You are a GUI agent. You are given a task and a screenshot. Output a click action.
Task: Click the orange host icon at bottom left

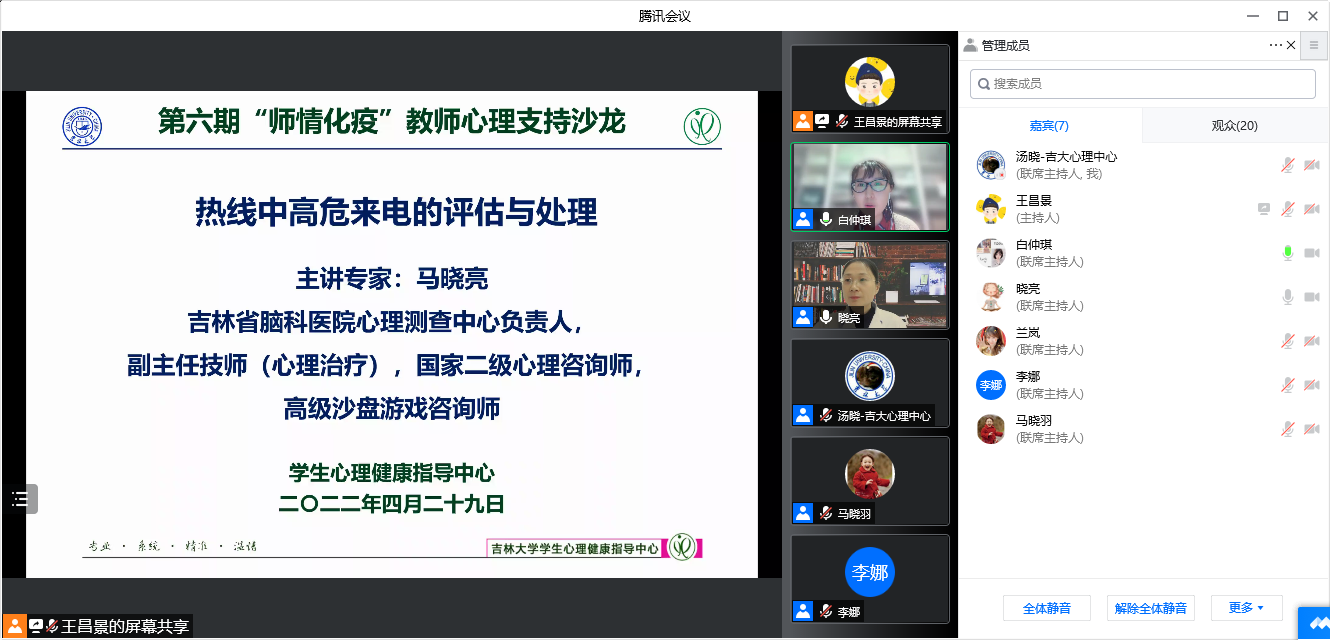(15, 626)
